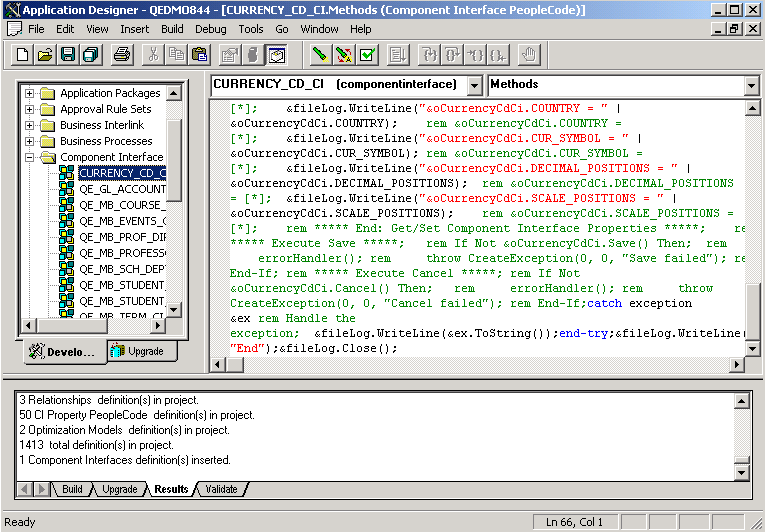765x532 pixels.
Task: Expand the Business Interlink node
Action: point(29,125)
